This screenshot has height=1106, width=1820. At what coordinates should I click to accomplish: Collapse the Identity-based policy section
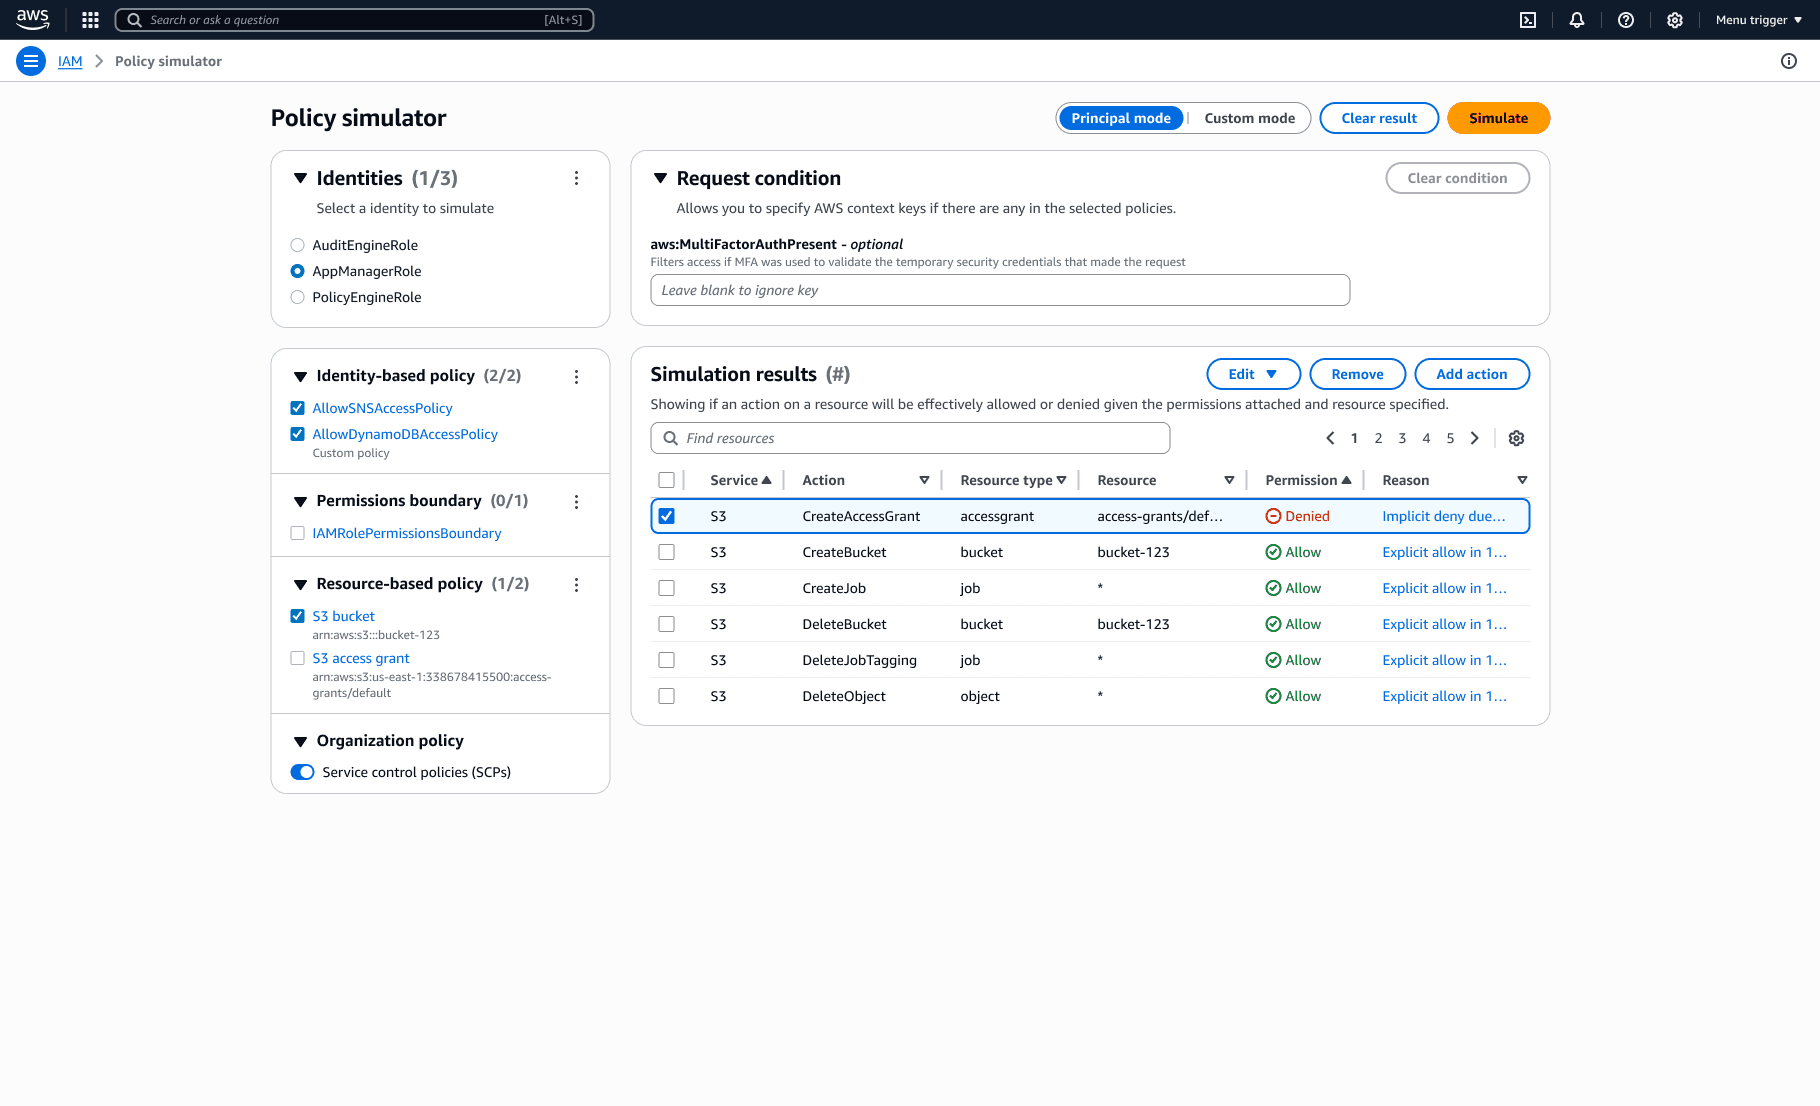tap(300, 377)
